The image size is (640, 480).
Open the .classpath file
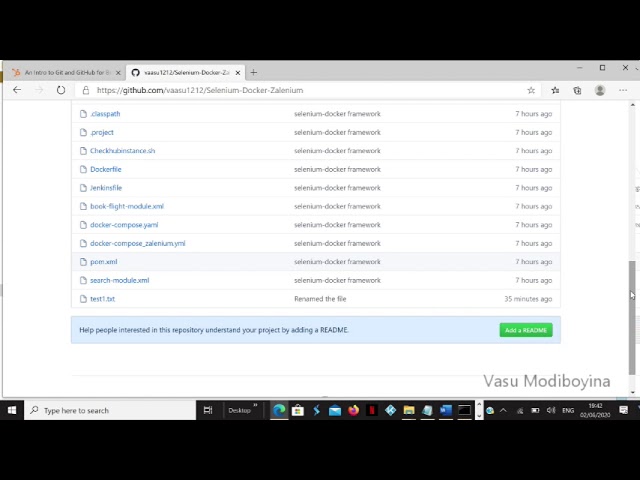tap(105, 114)
